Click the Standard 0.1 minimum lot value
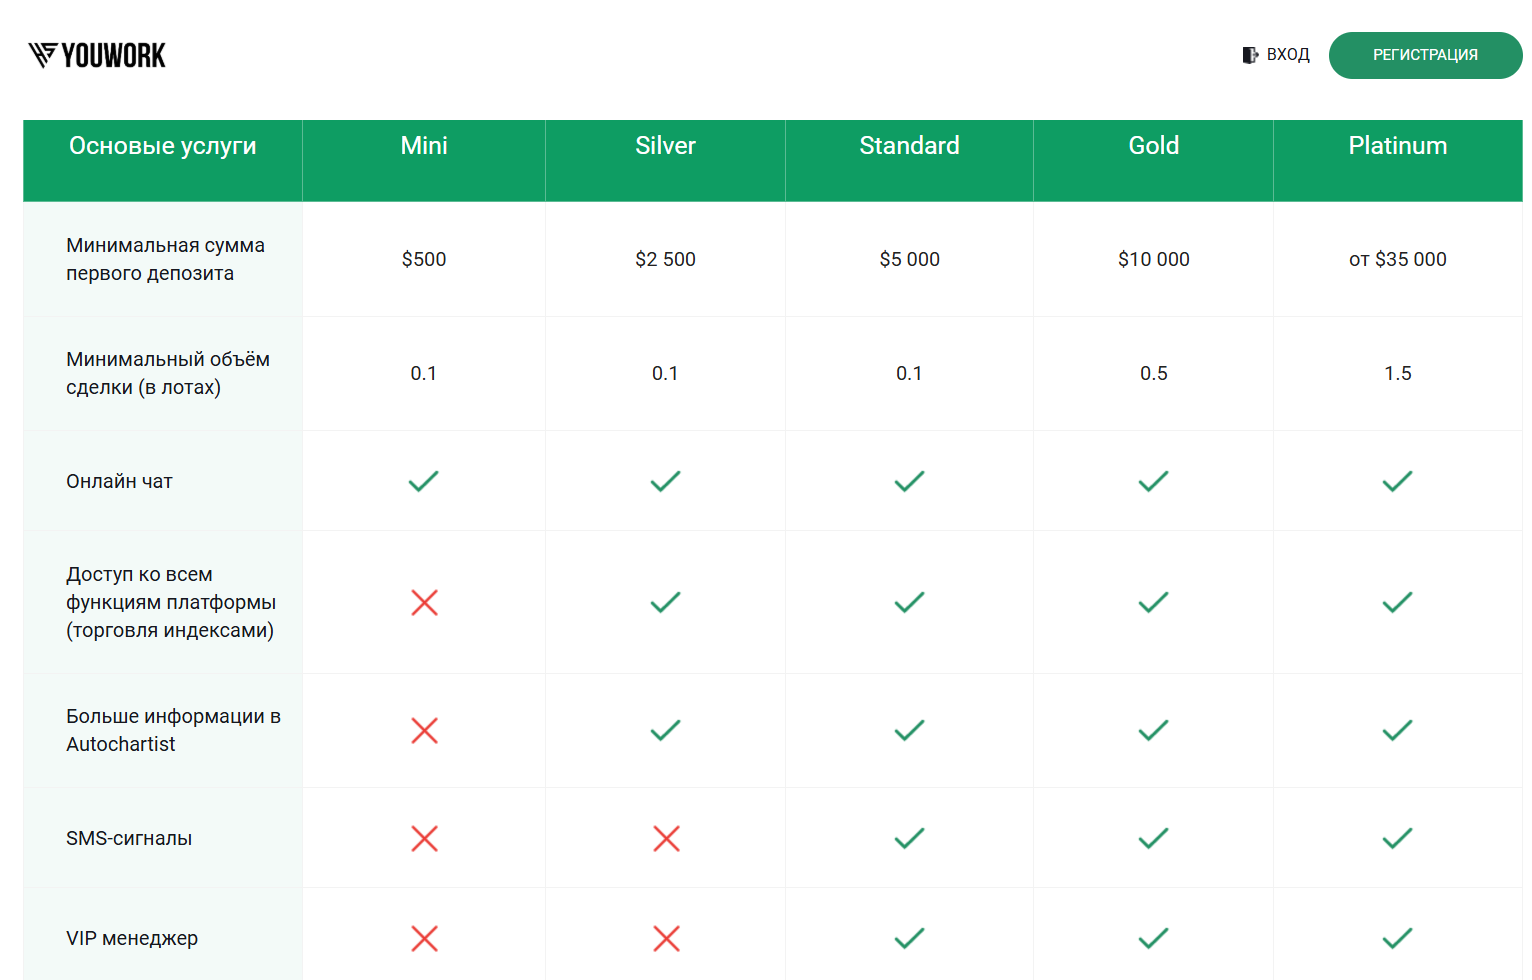Screen dimensions: 1532x980 pos(909,373)
